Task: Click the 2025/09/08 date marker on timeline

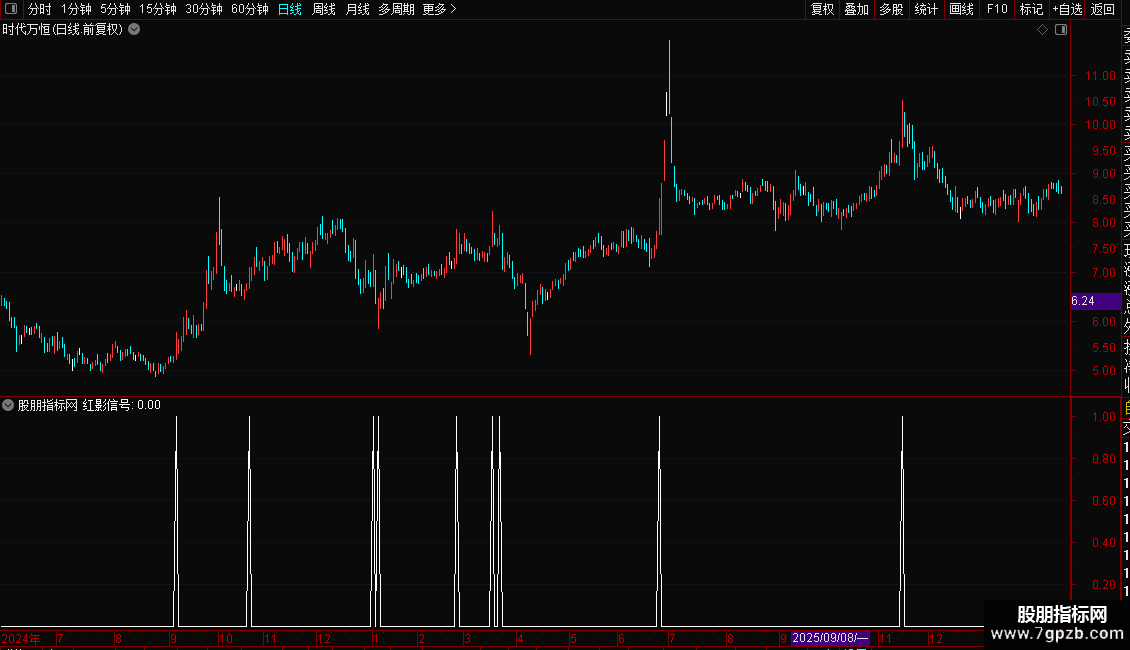Action: coord(830,638)
